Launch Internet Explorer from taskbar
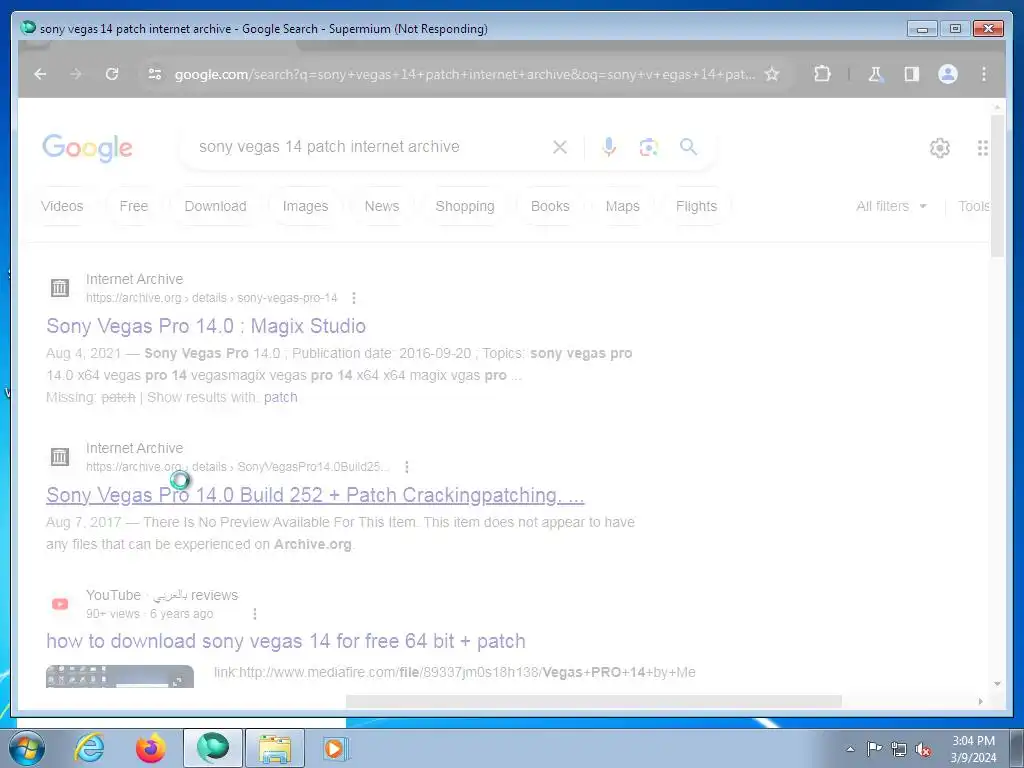Viewport: 1024px width, 768px height. (x=89, y=748)
